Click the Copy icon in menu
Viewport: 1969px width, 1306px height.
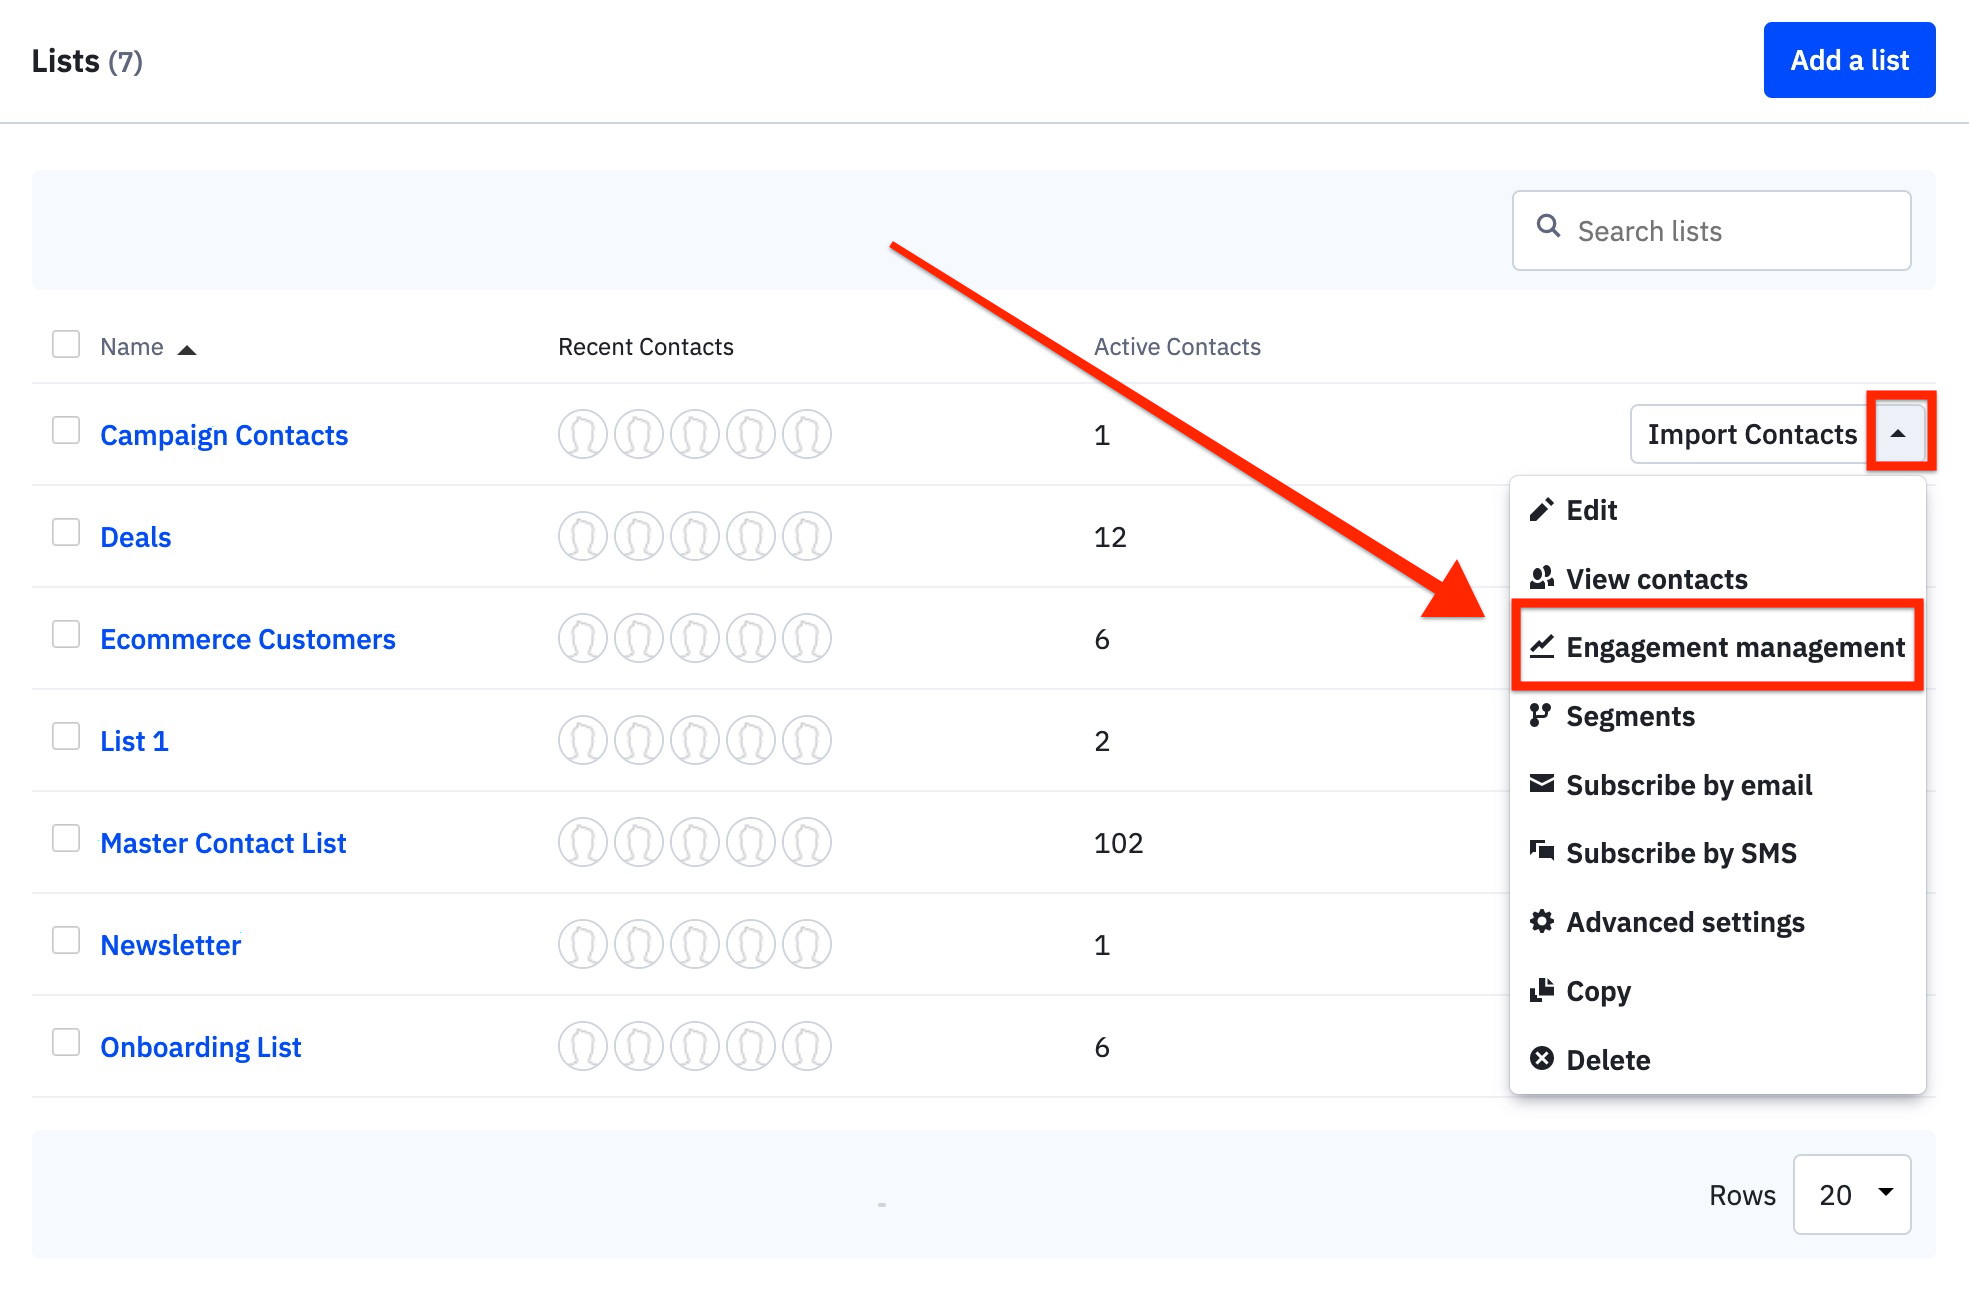point(1541,990)
